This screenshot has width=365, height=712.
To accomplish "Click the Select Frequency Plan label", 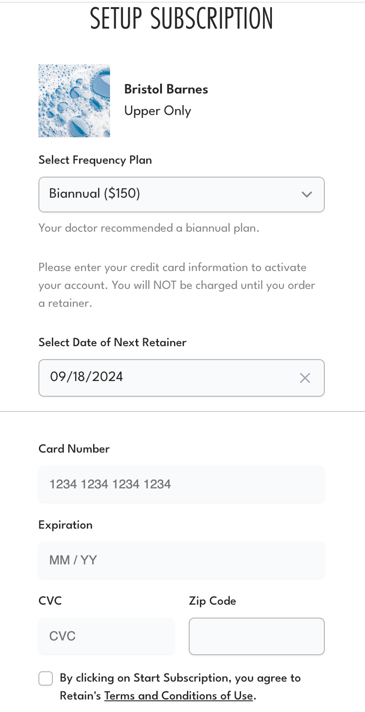I will click(x=95, y=160).
